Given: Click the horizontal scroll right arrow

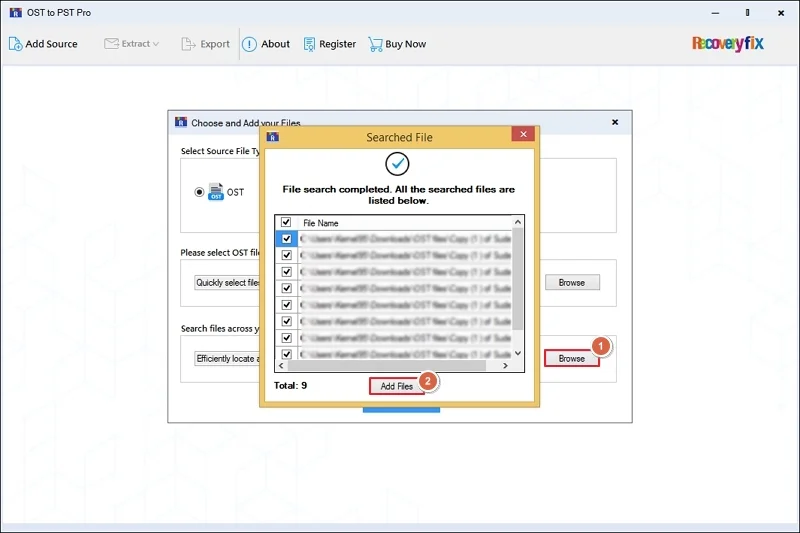Looking at the screenshot, I should (505, 366).
